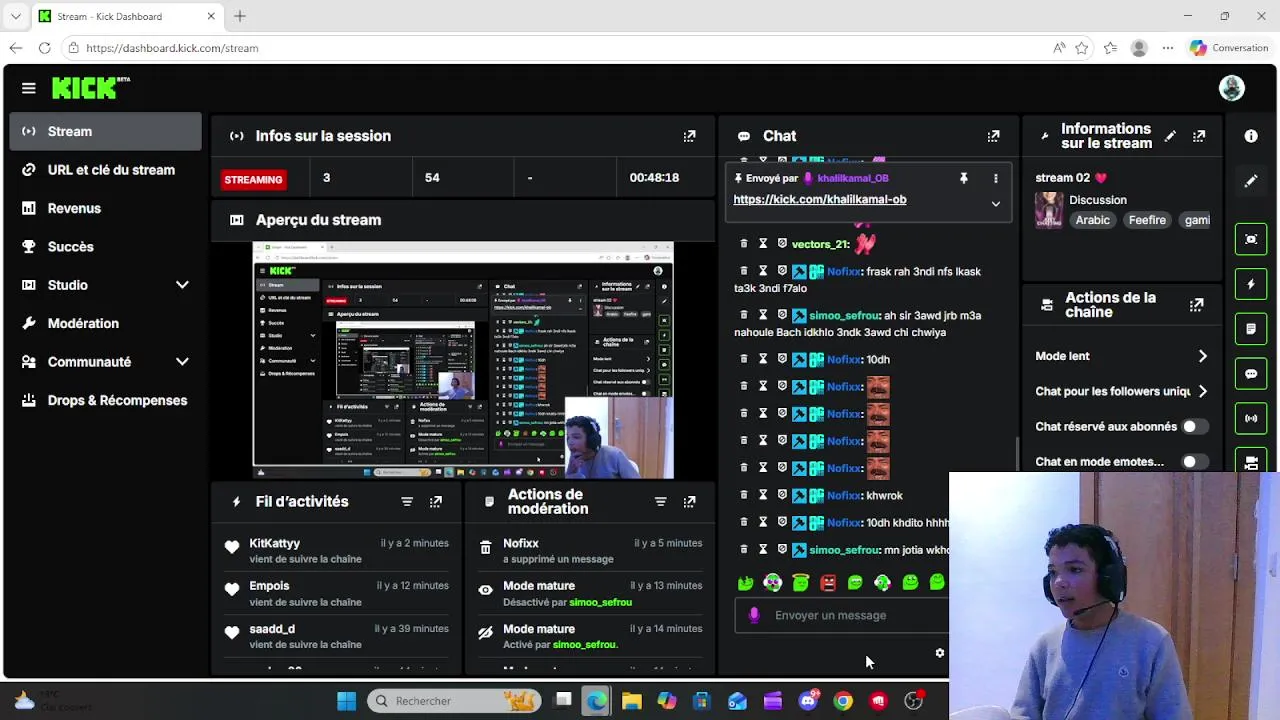This screenshot has height=720, width=1280.
Task: Click the browser refresh button
Action: 44,48
